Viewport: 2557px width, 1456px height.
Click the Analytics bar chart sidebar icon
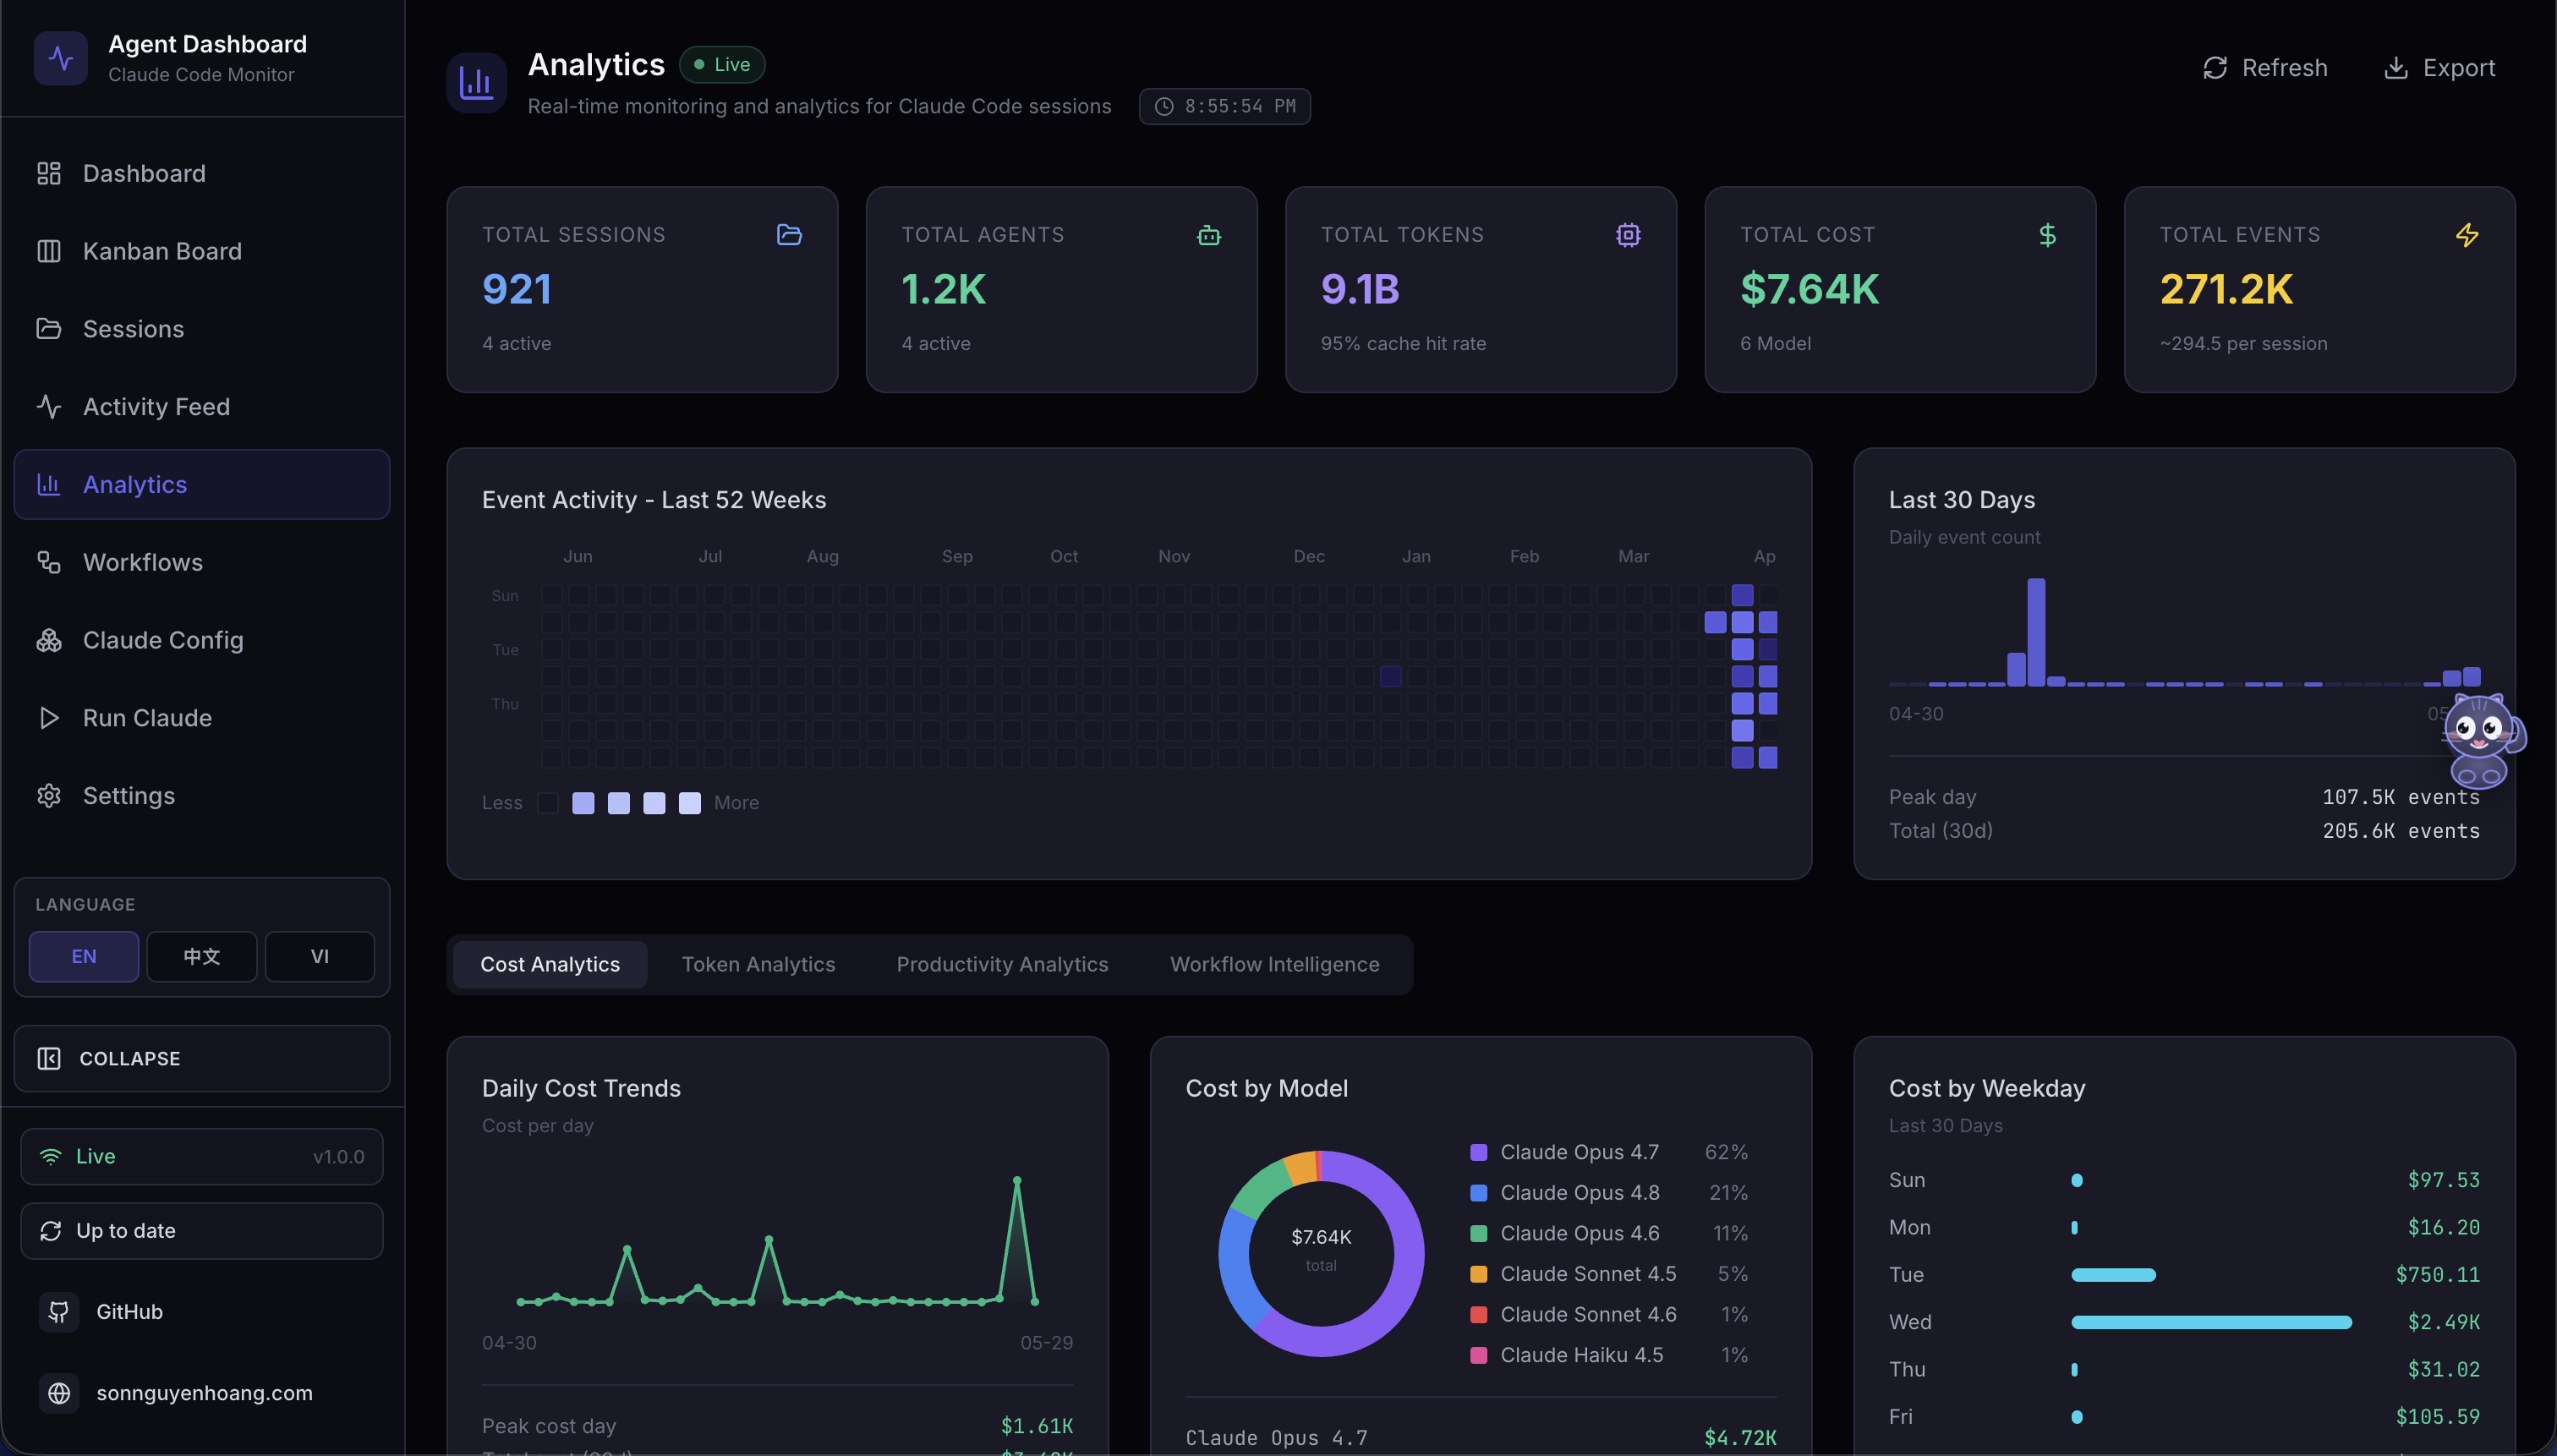click(x=49, y=484)
